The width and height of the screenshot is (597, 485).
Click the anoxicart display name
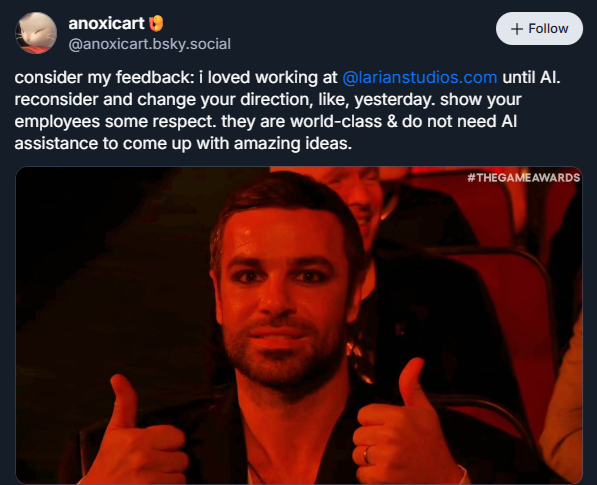click(x=106, y=24)
